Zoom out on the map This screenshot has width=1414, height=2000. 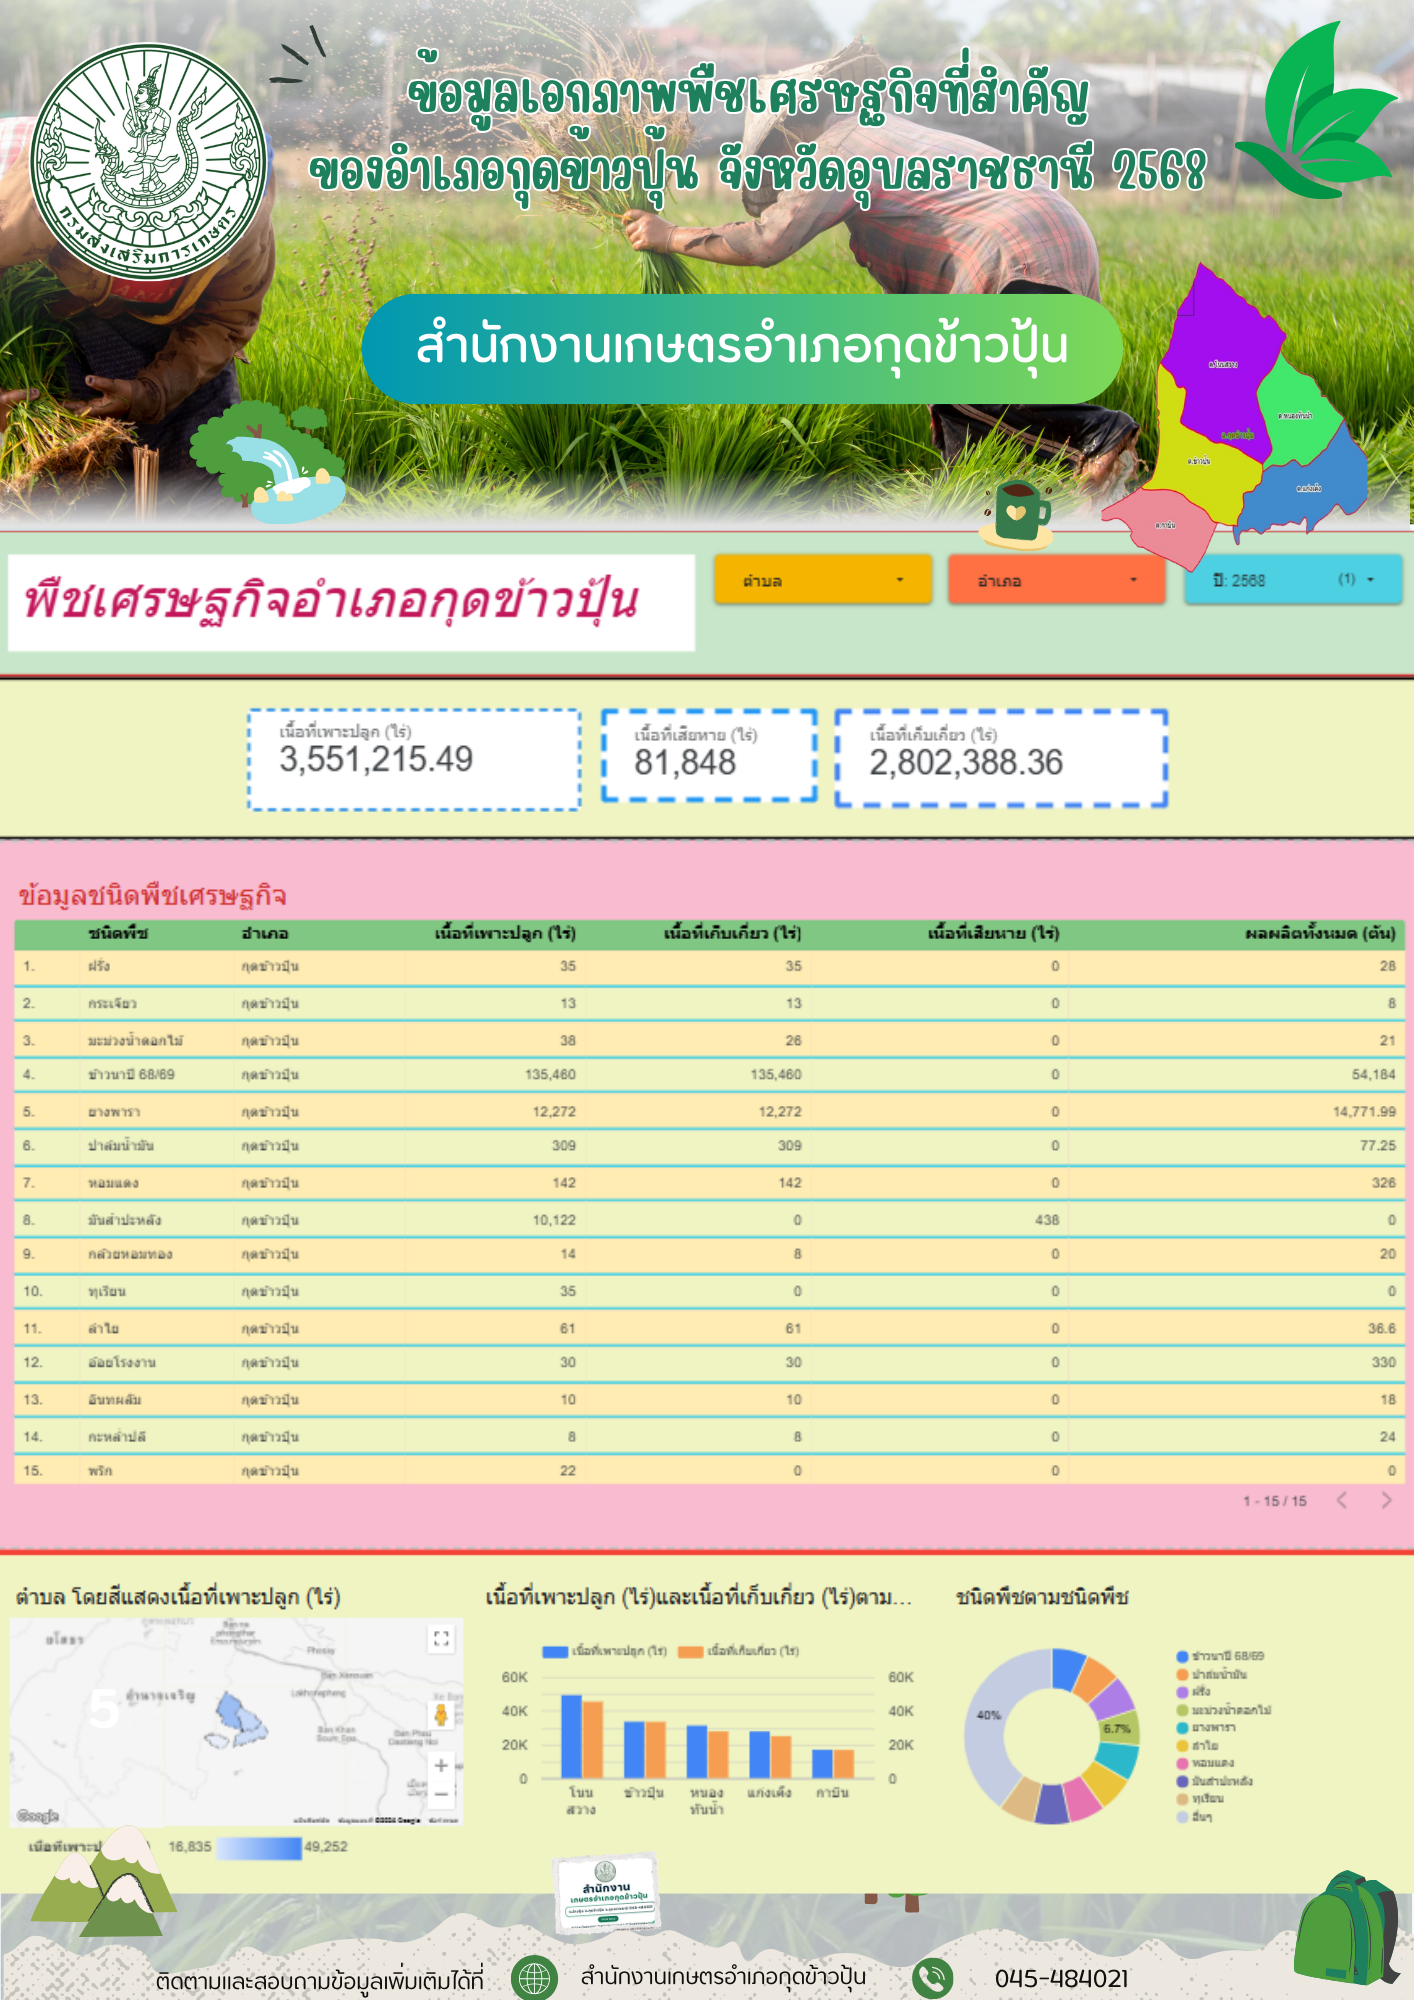441,1795
